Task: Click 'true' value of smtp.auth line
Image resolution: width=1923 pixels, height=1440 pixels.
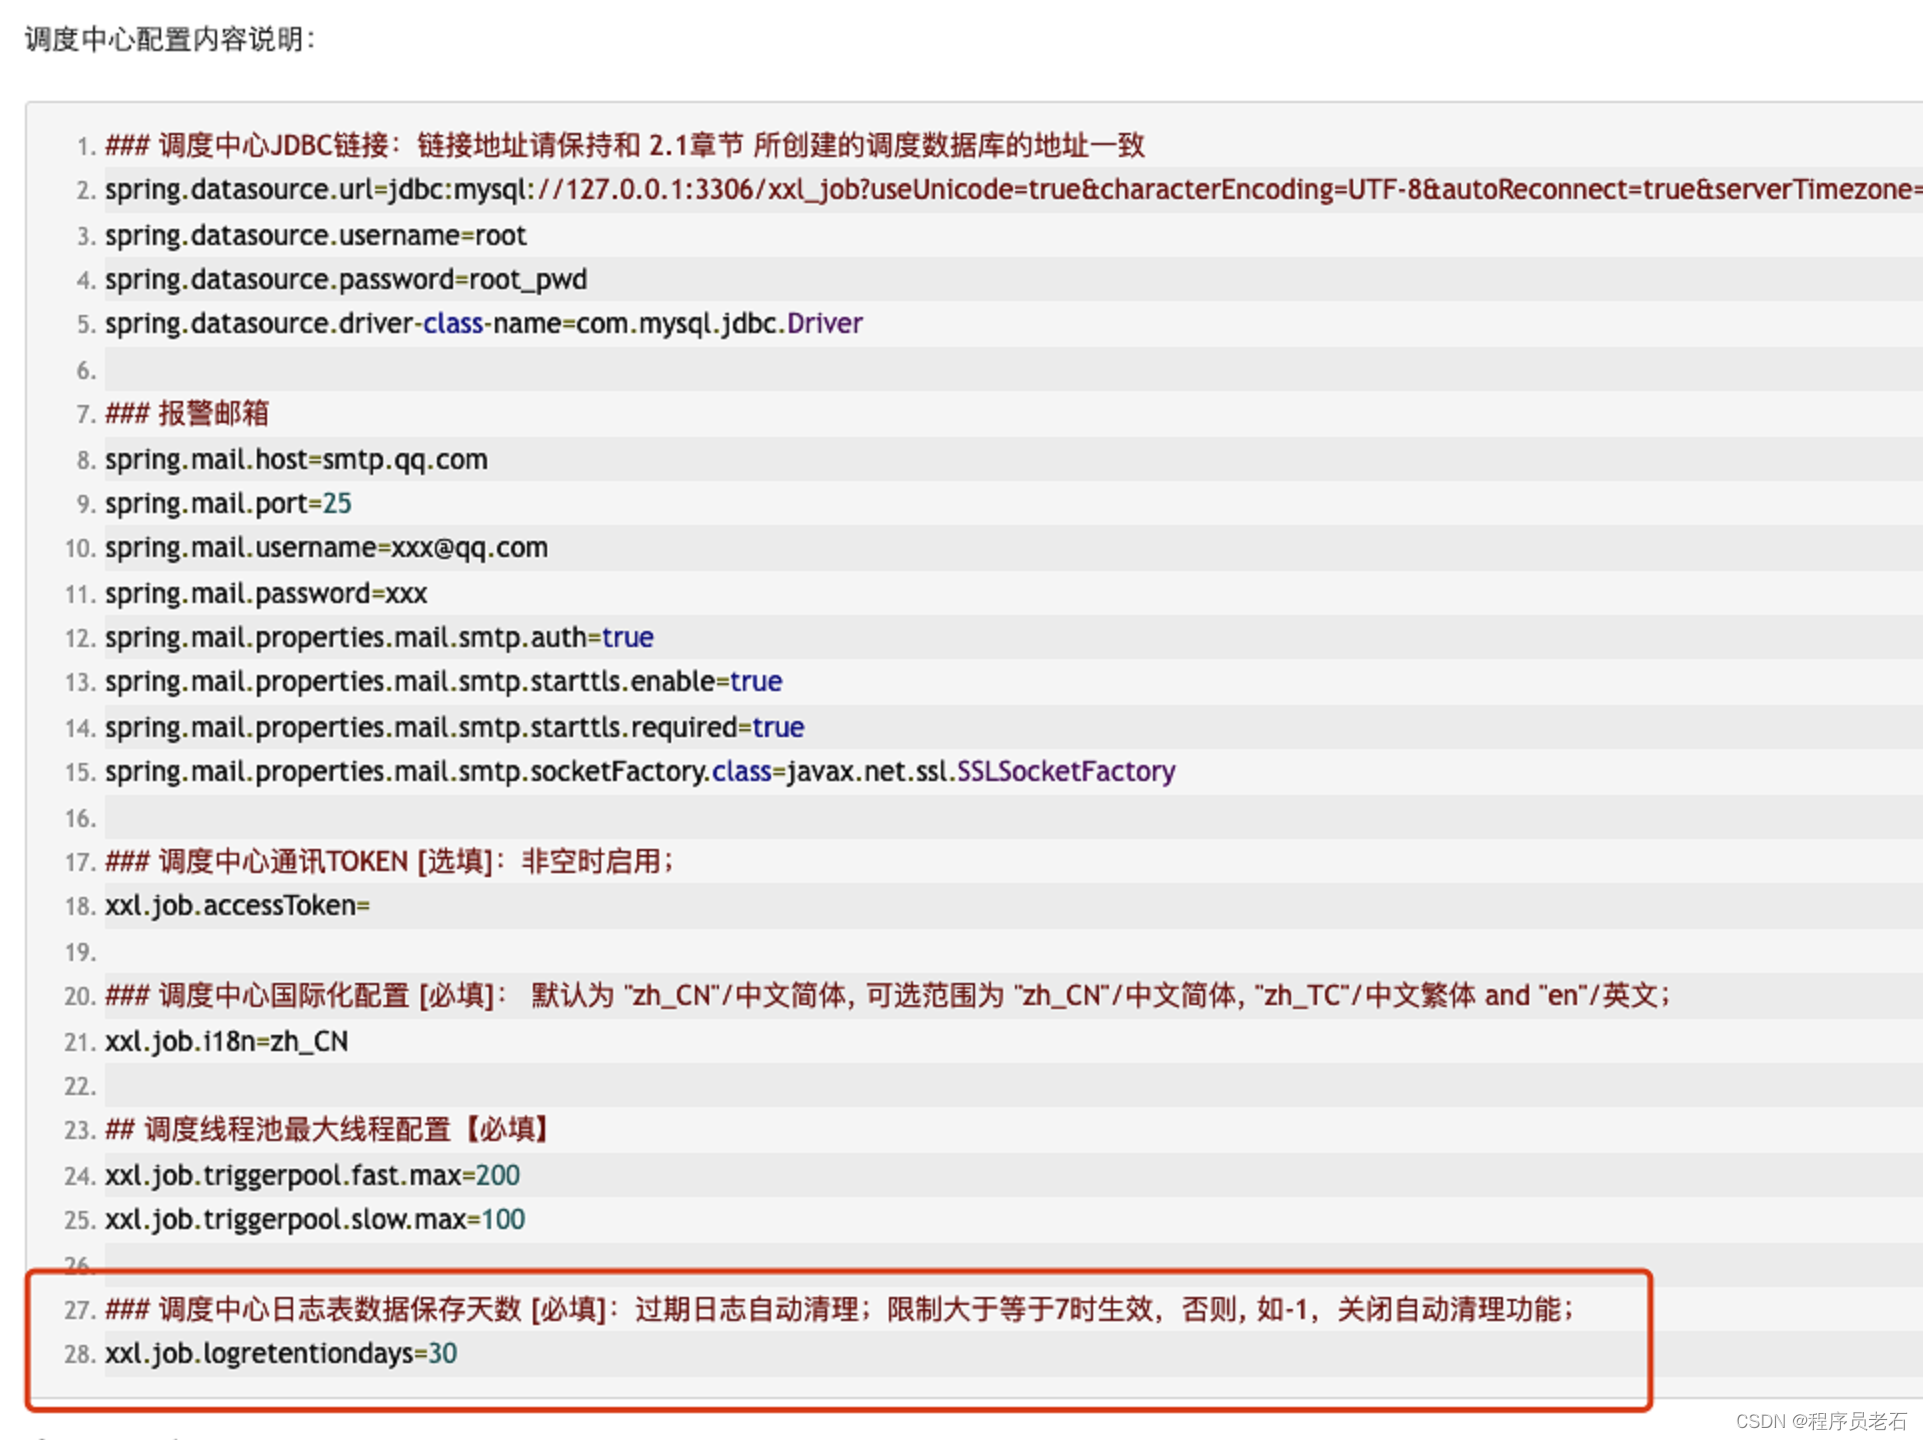Action: point(628,637)
